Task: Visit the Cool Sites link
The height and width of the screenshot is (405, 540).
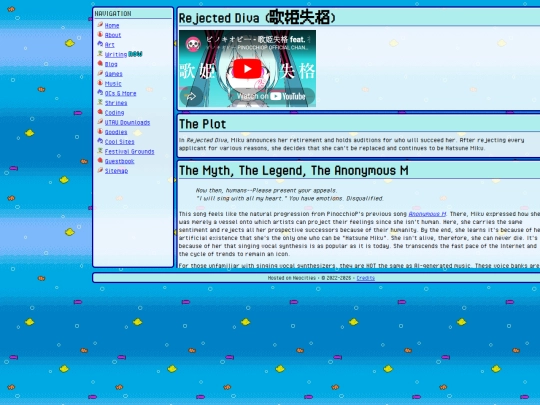Action: pos(120,142)
